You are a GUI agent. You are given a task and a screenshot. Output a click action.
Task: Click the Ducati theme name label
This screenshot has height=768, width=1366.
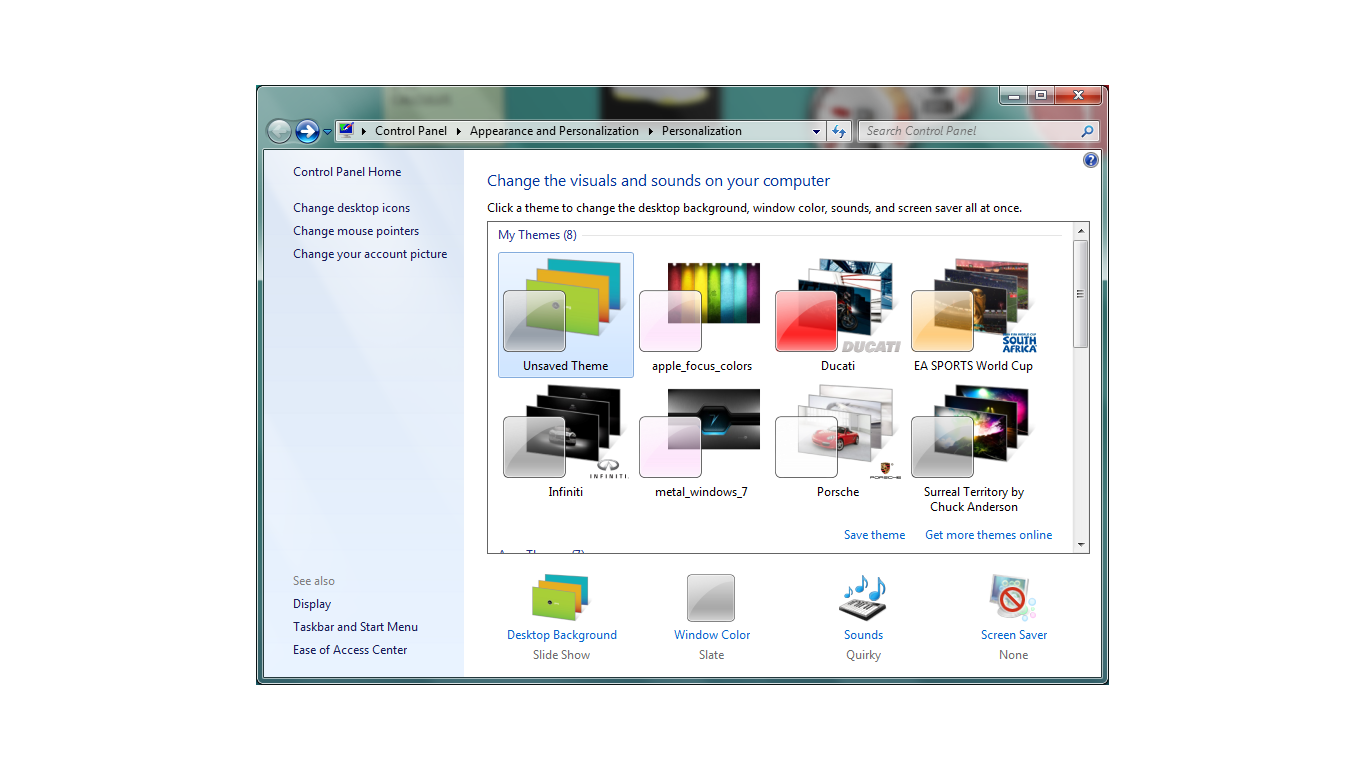coord(838,366)
